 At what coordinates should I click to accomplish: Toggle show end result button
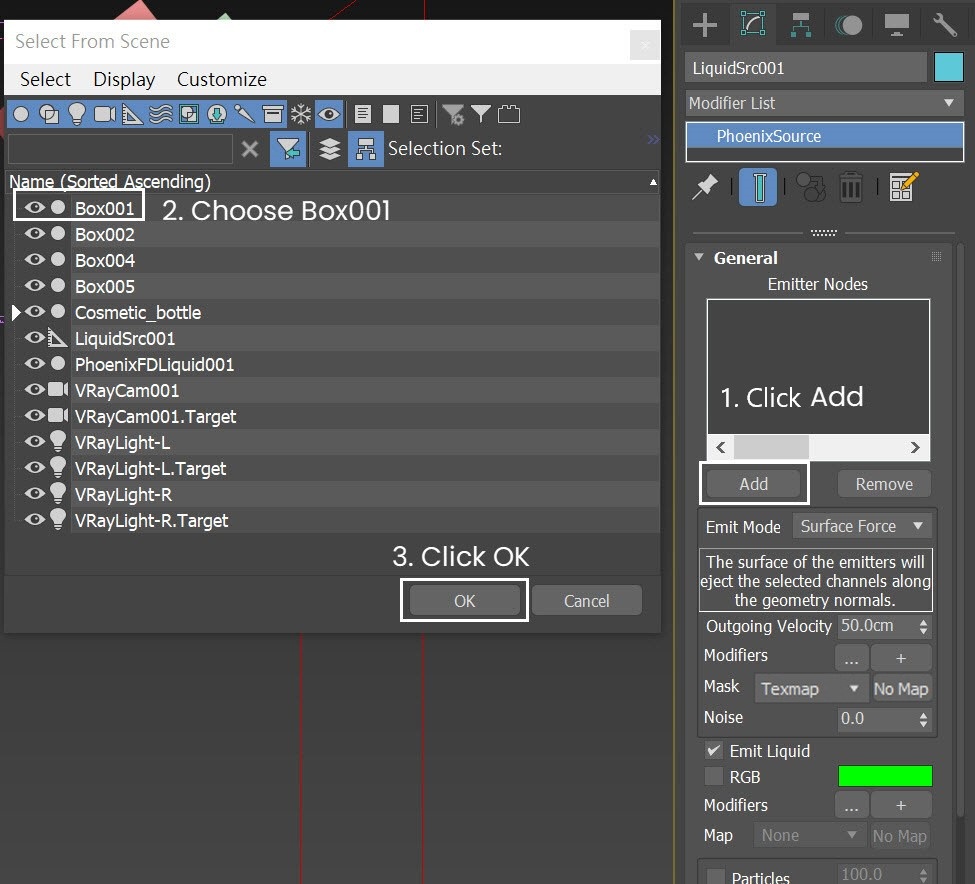coord(758,187)
